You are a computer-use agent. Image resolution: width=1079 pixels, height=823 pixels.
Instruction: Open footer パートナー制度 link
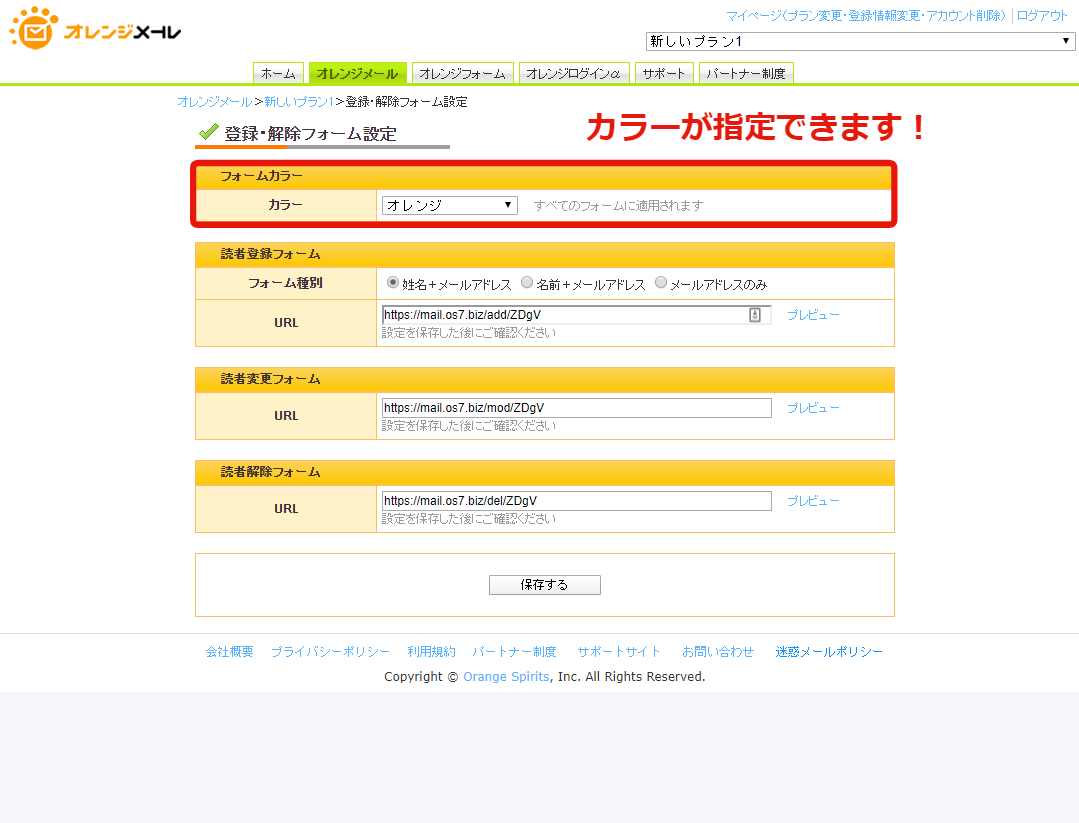tap(514, 651)
